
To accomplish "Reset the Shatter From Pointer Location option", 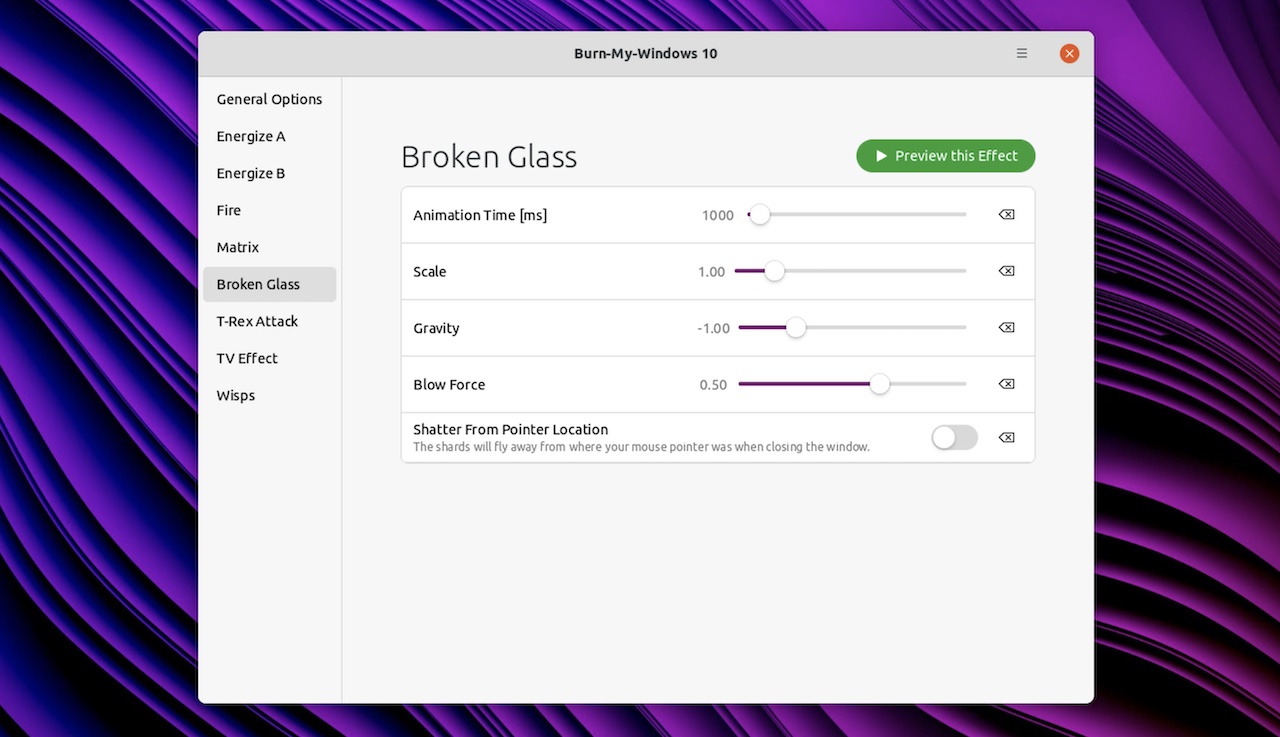I will 1006,437.
